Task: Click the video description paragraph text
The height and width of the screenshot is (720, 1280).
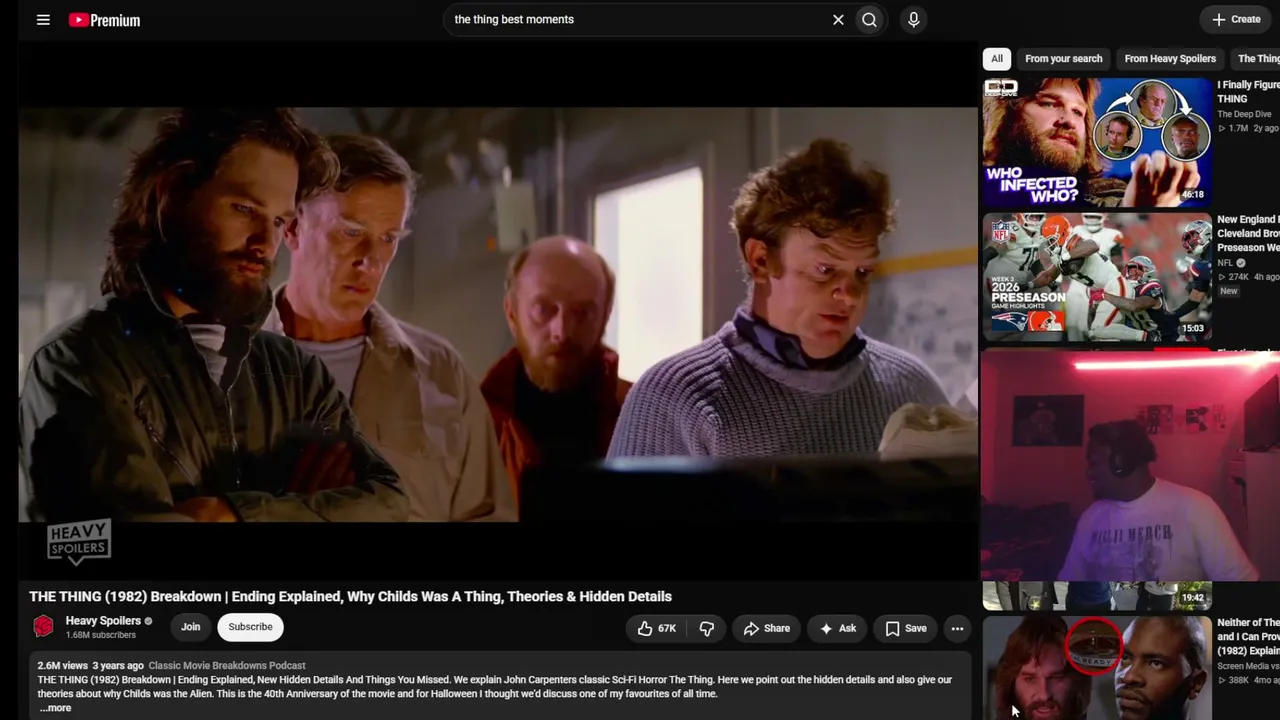Action: [x=495, y=687]
